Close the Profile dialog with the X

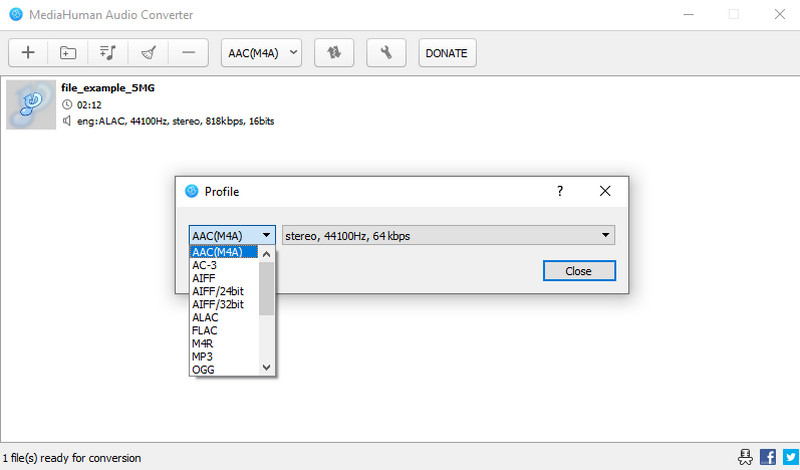click(x=605, y=191)
